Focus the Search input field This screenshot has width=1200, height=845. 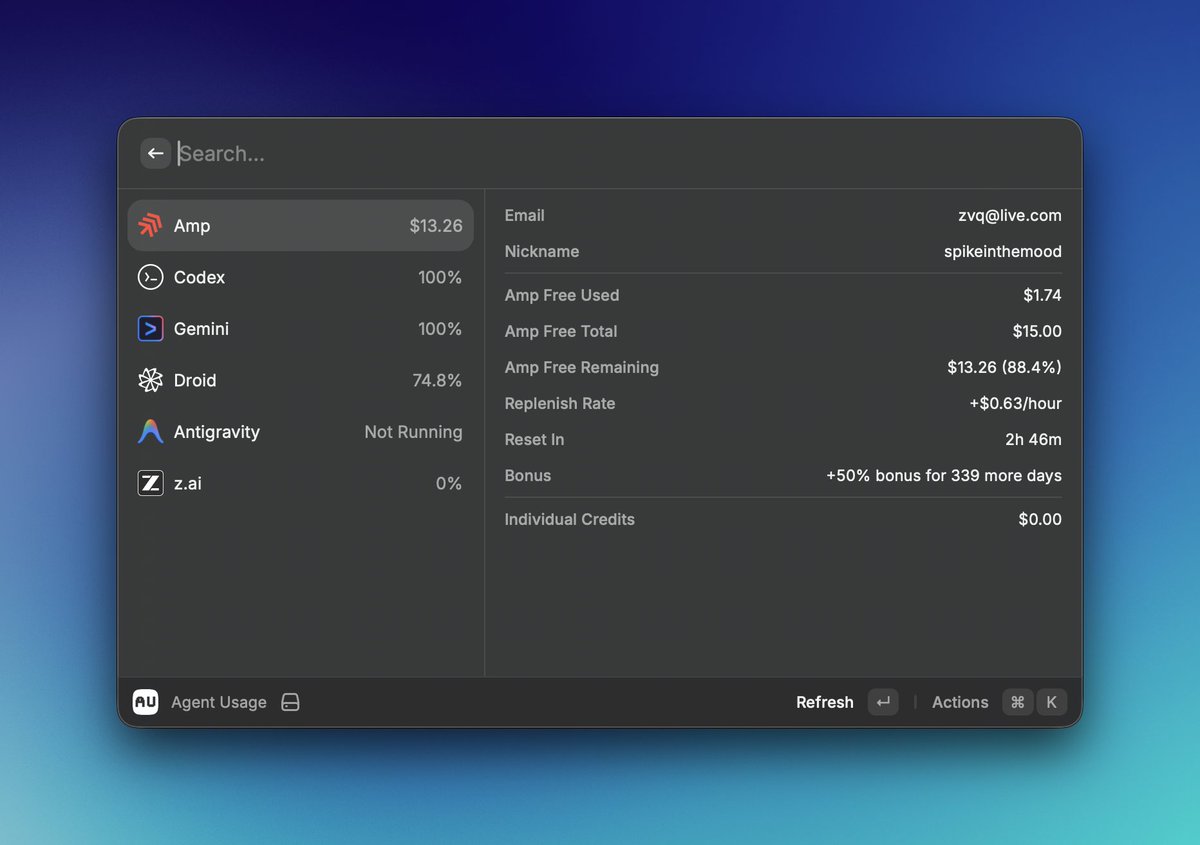(620, 153)
